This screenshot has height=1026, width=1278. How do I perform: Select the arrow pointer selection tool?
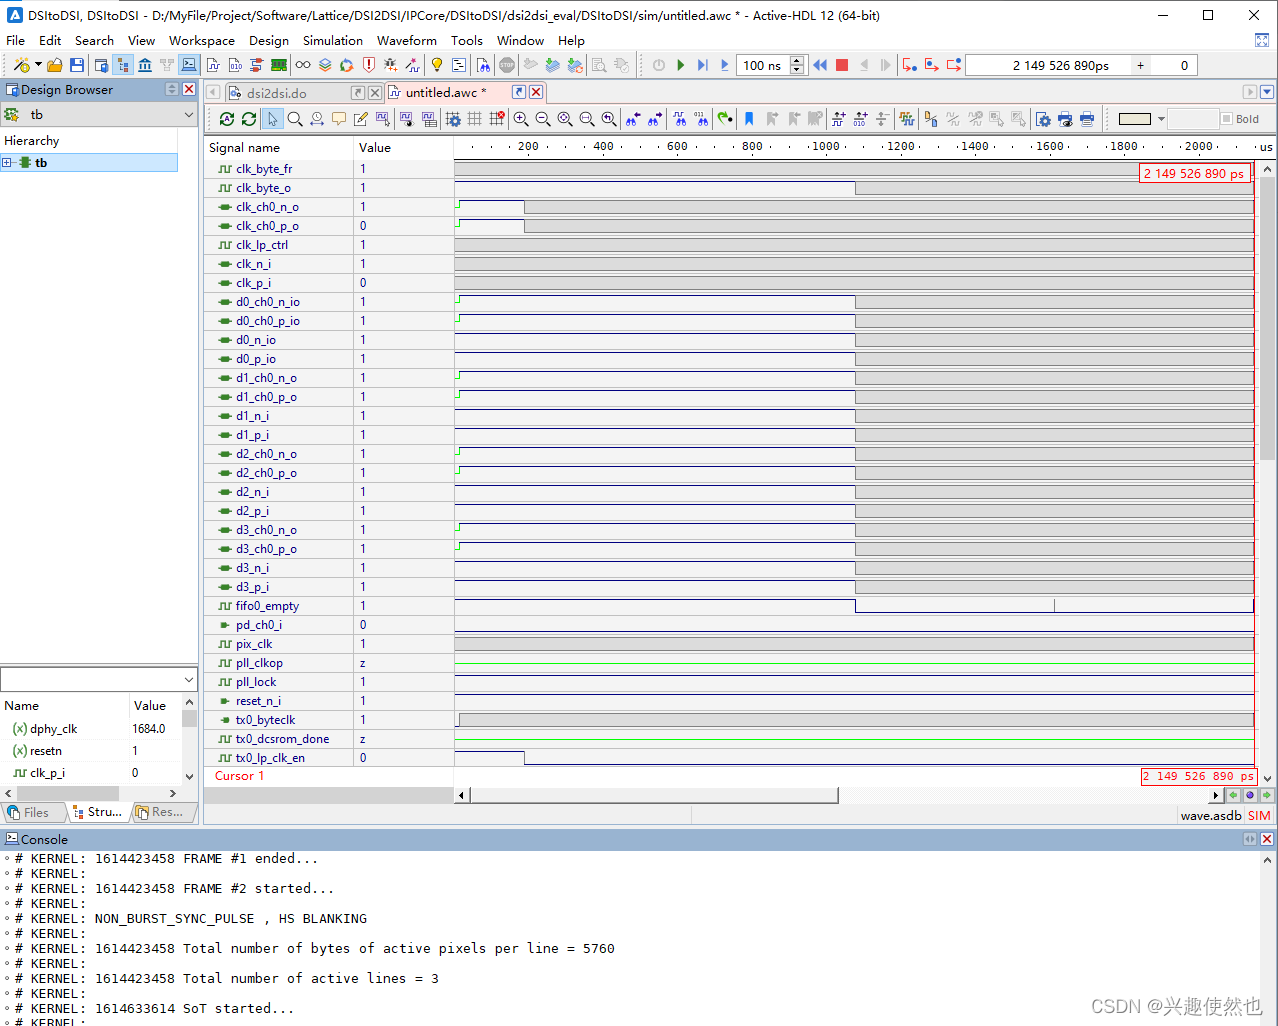272,119
